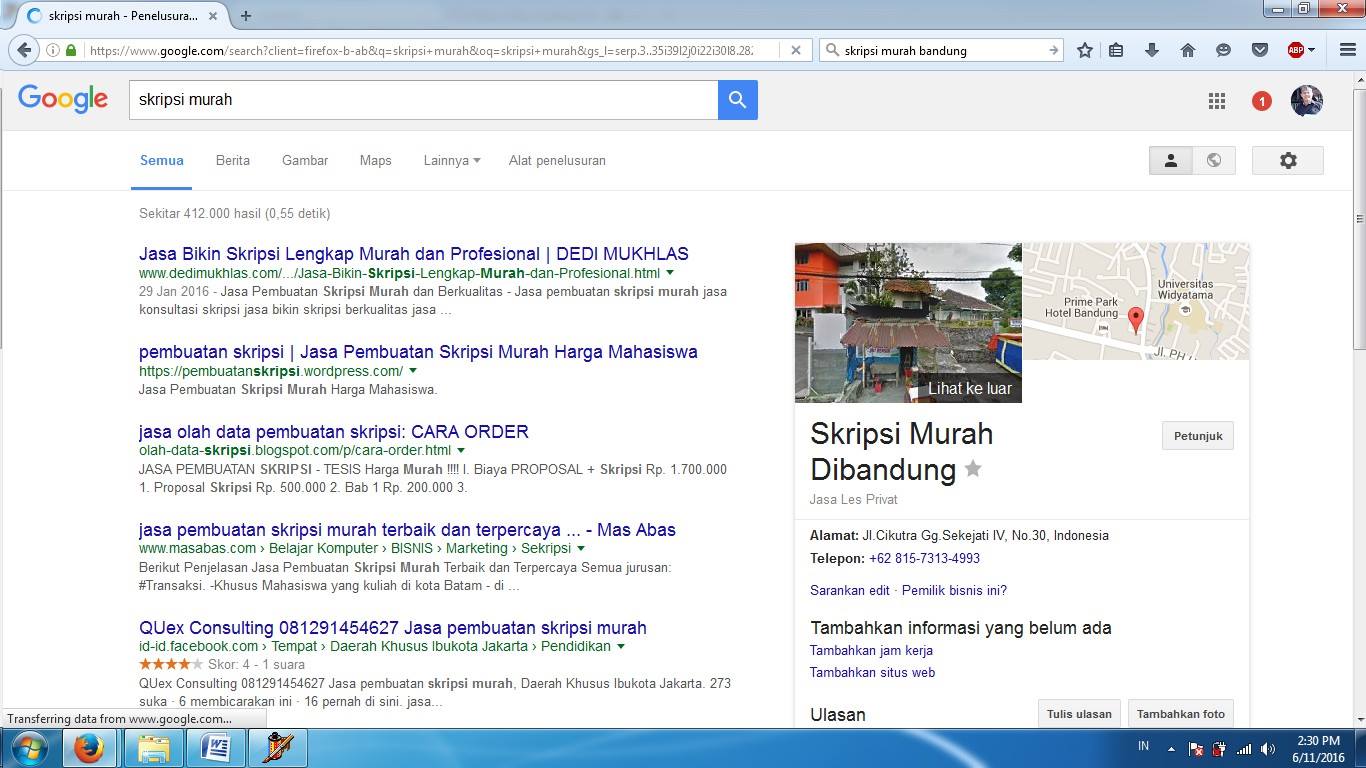Click the blue Google search magnifier button
The height and width of the screenshot is (768, 1366).
738,99
